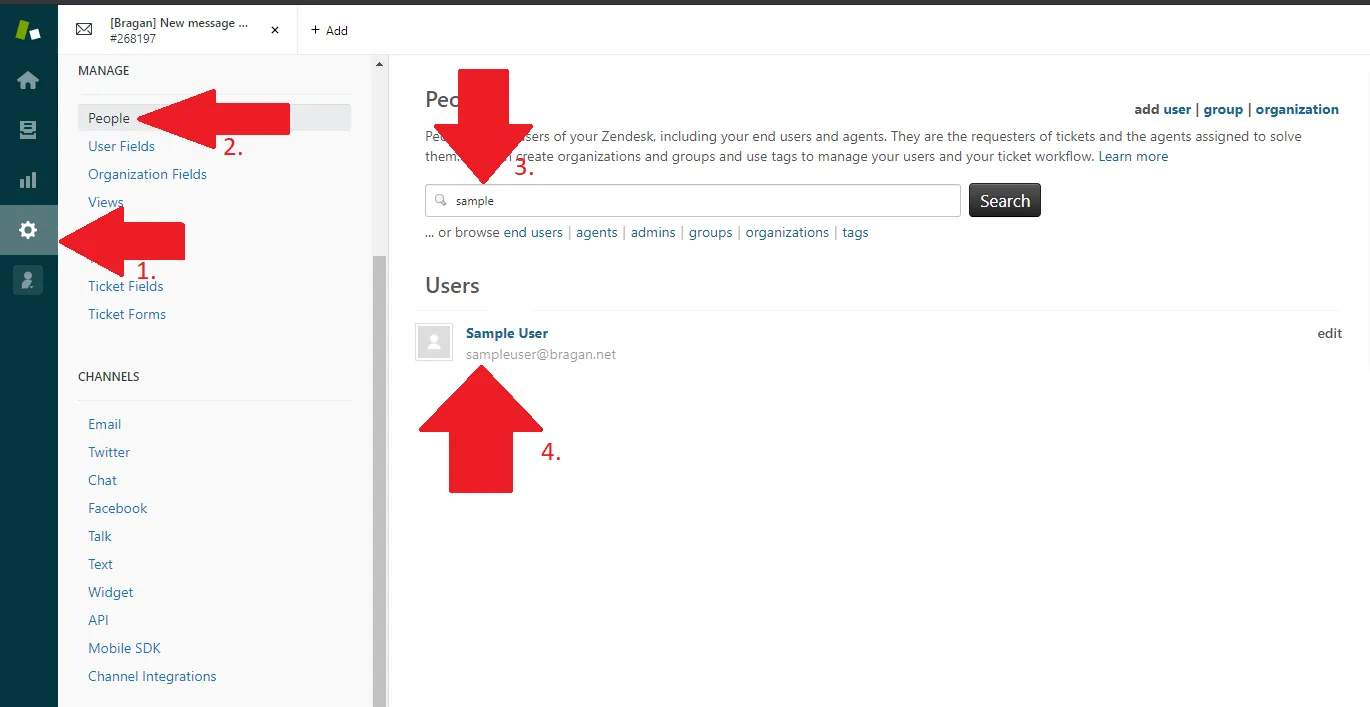Click the admin sidebar scrollbar

pyautogui.click(x=379, y=480)
